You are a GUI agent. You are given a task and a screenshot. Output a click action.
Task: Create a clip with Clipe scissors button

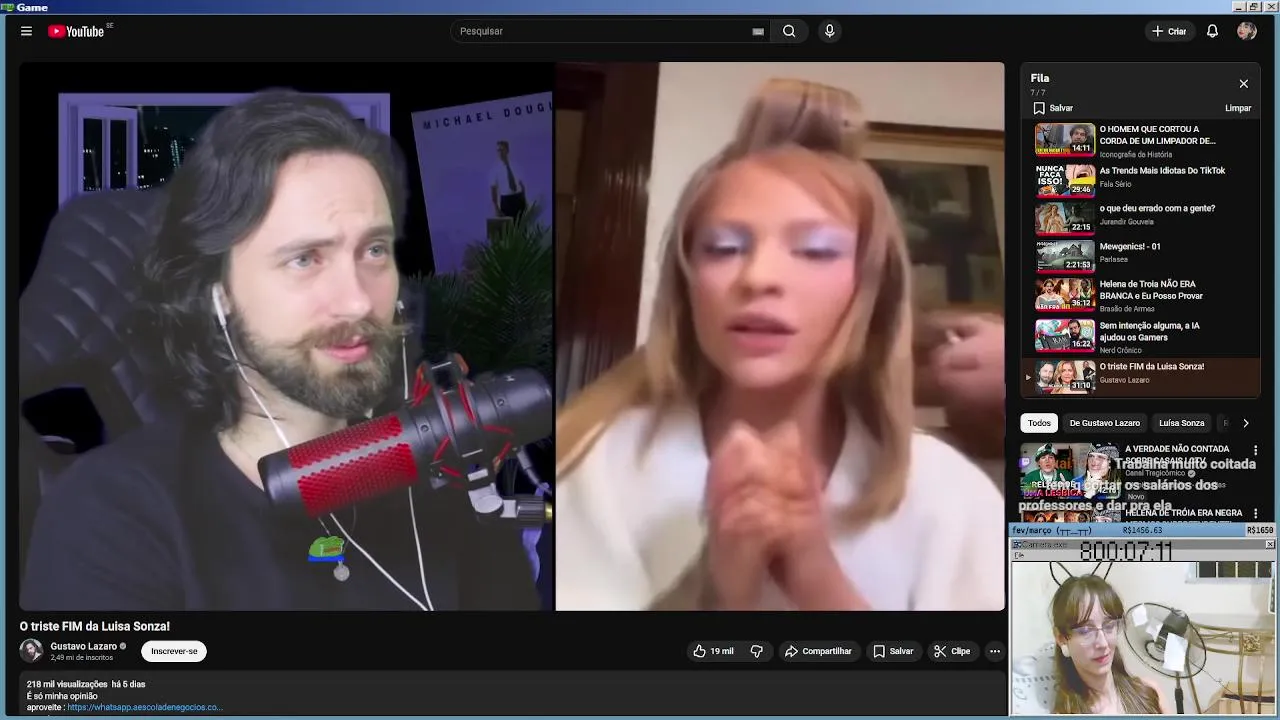(952, 651)
